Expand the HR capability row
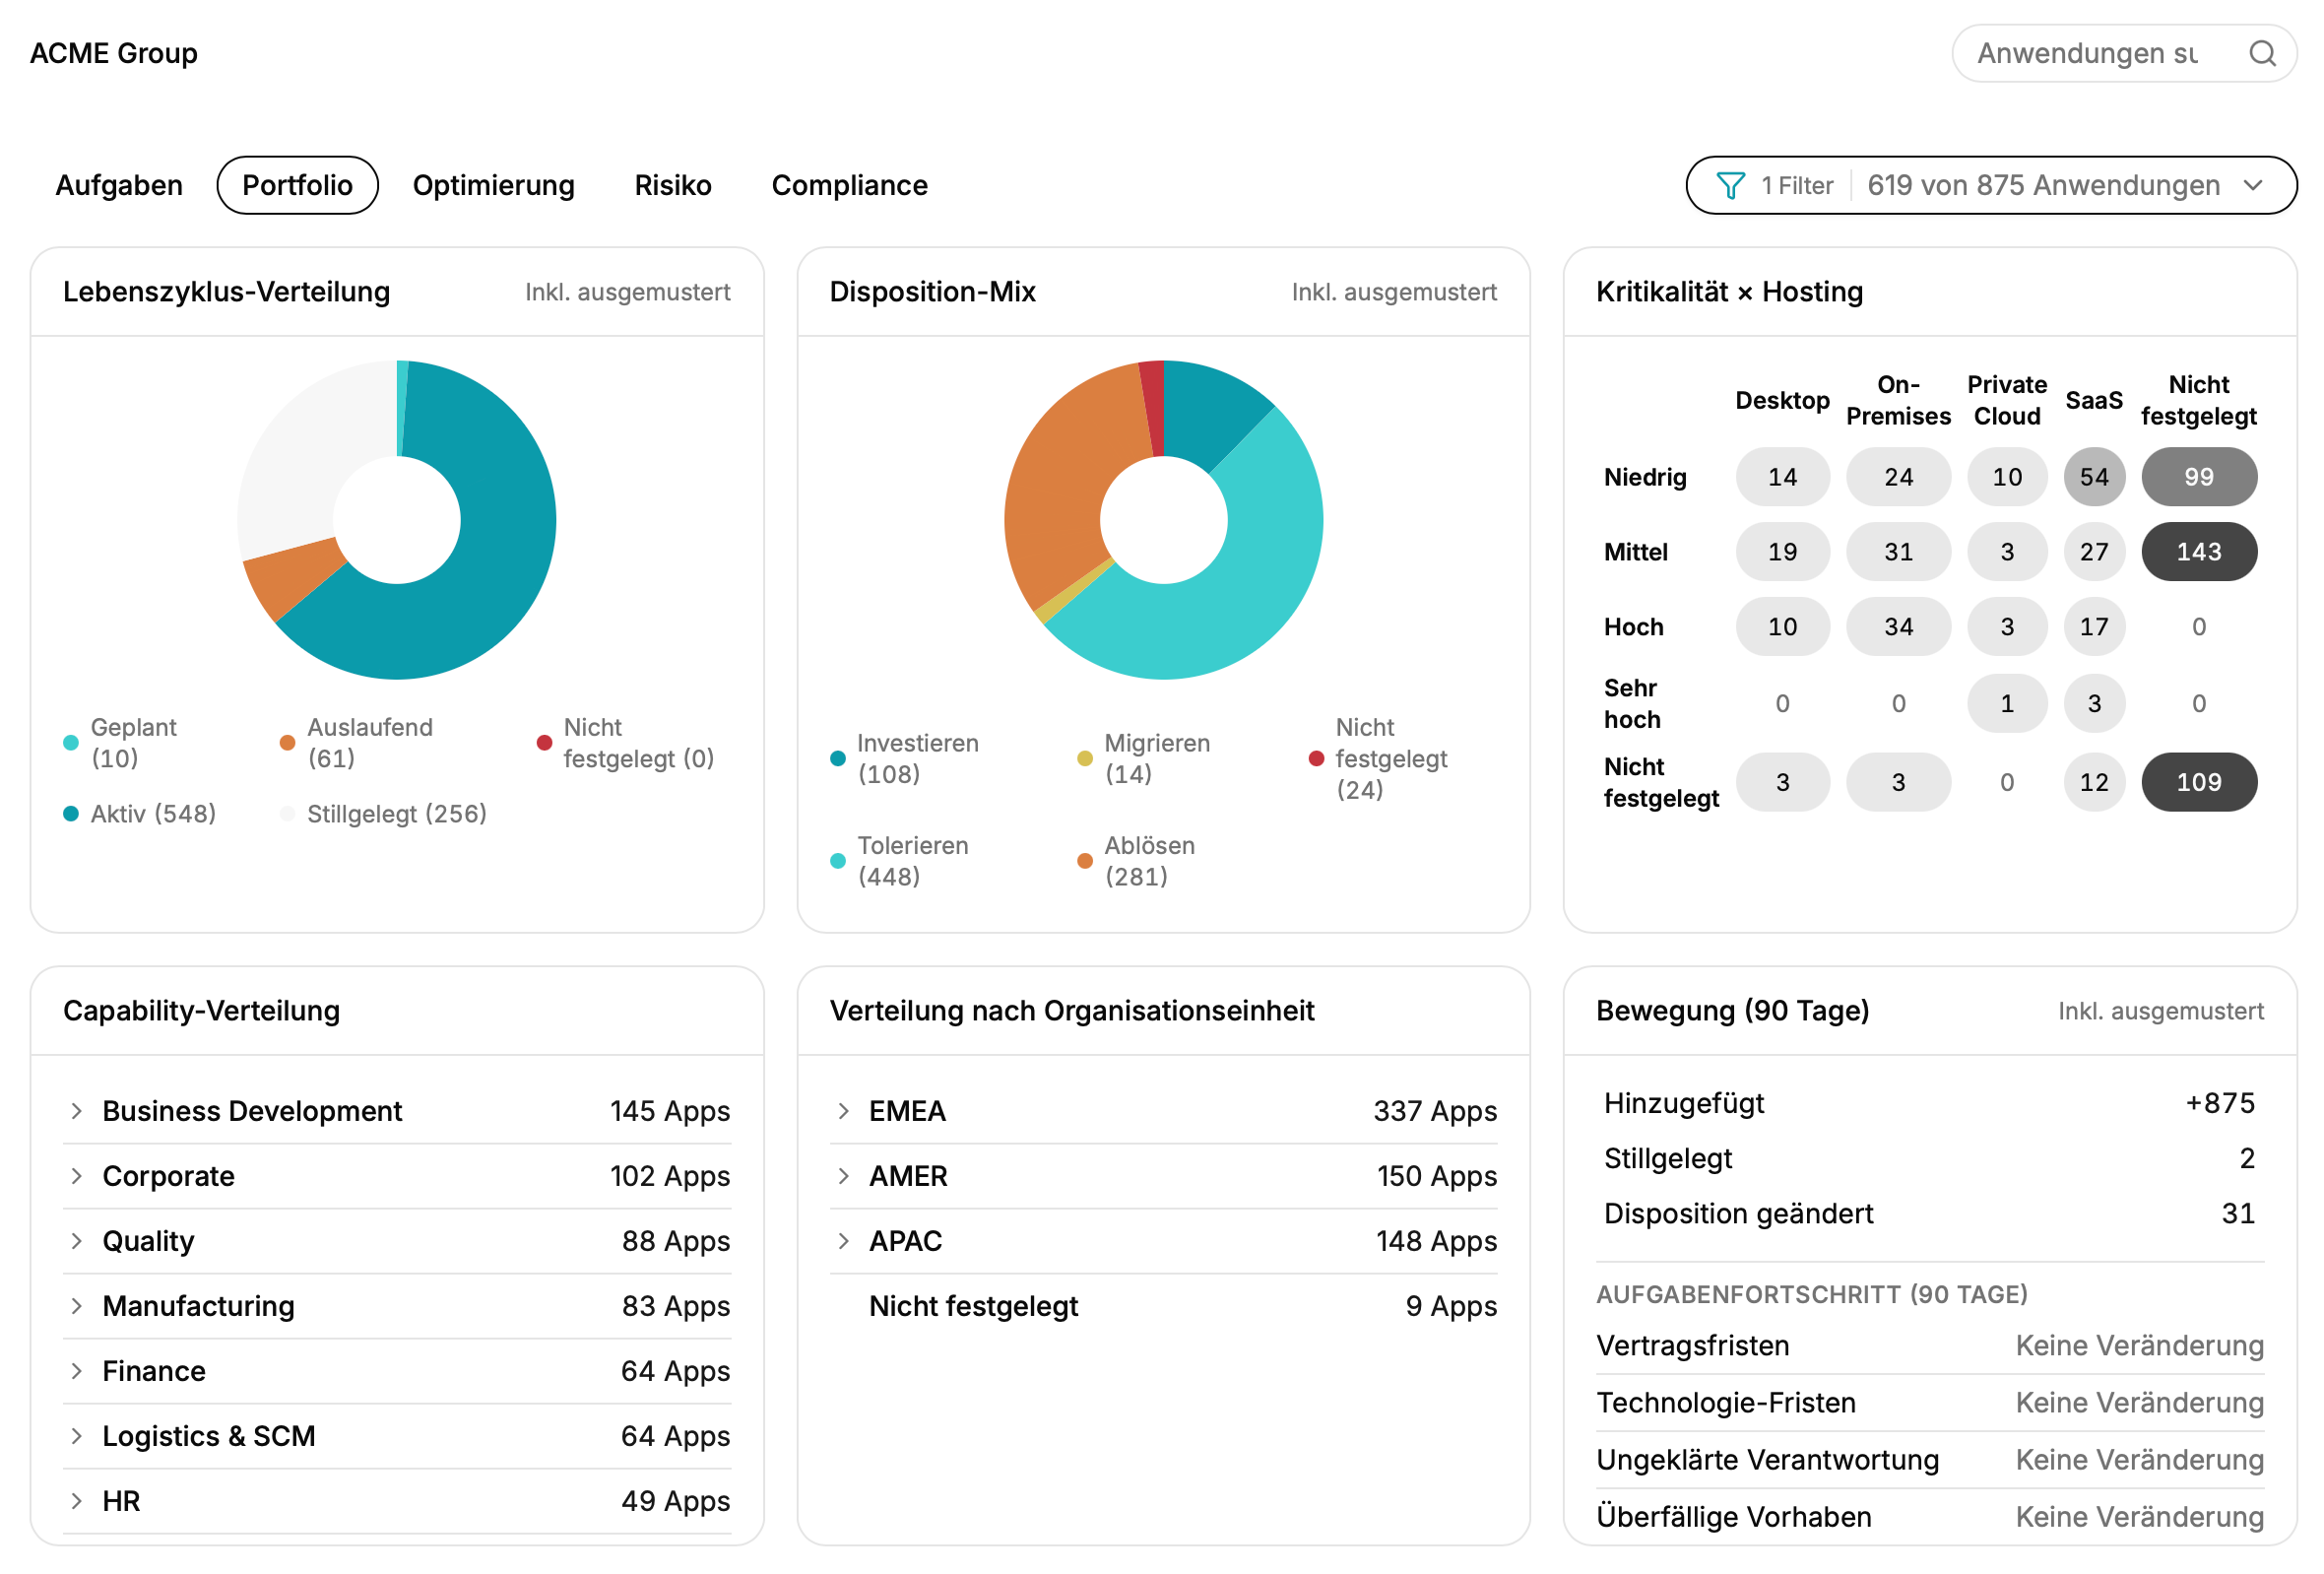Screen dimensions: 2324x1574 (x=397, y=1501)
